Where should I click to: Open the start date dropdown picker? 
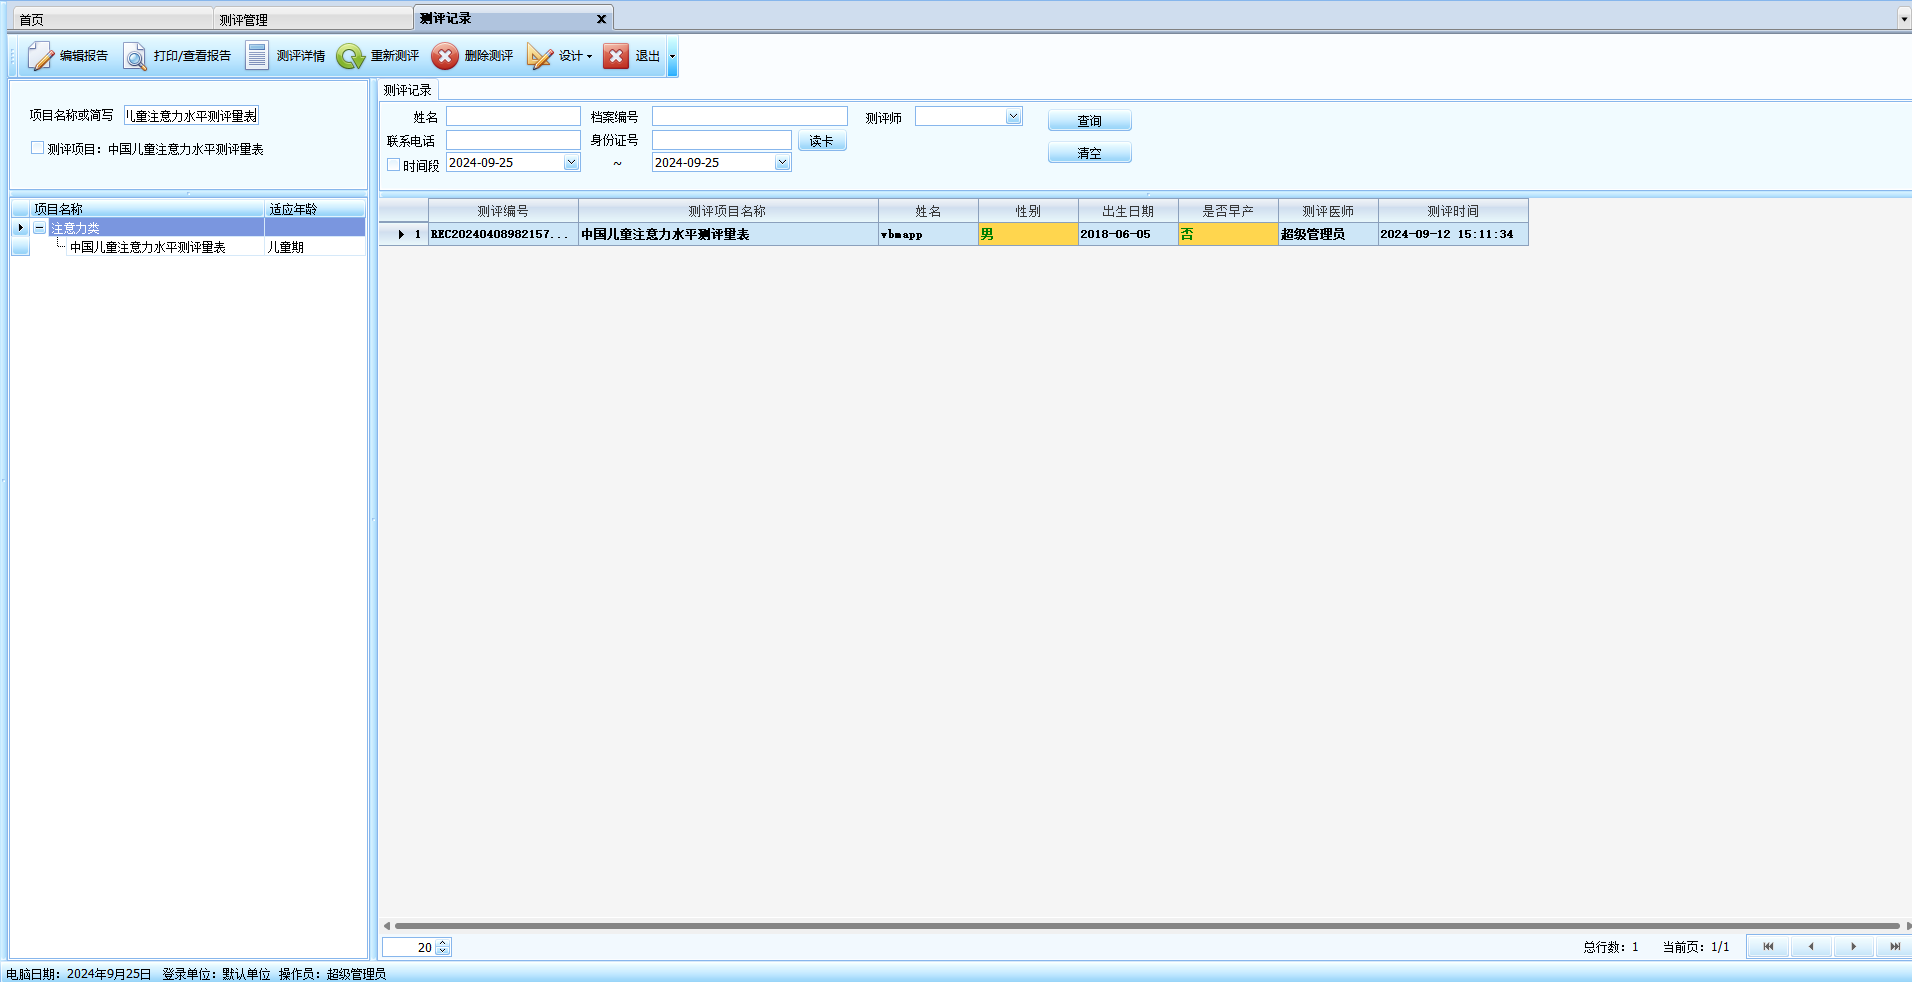pyautogui.click(x=571, y=163)
